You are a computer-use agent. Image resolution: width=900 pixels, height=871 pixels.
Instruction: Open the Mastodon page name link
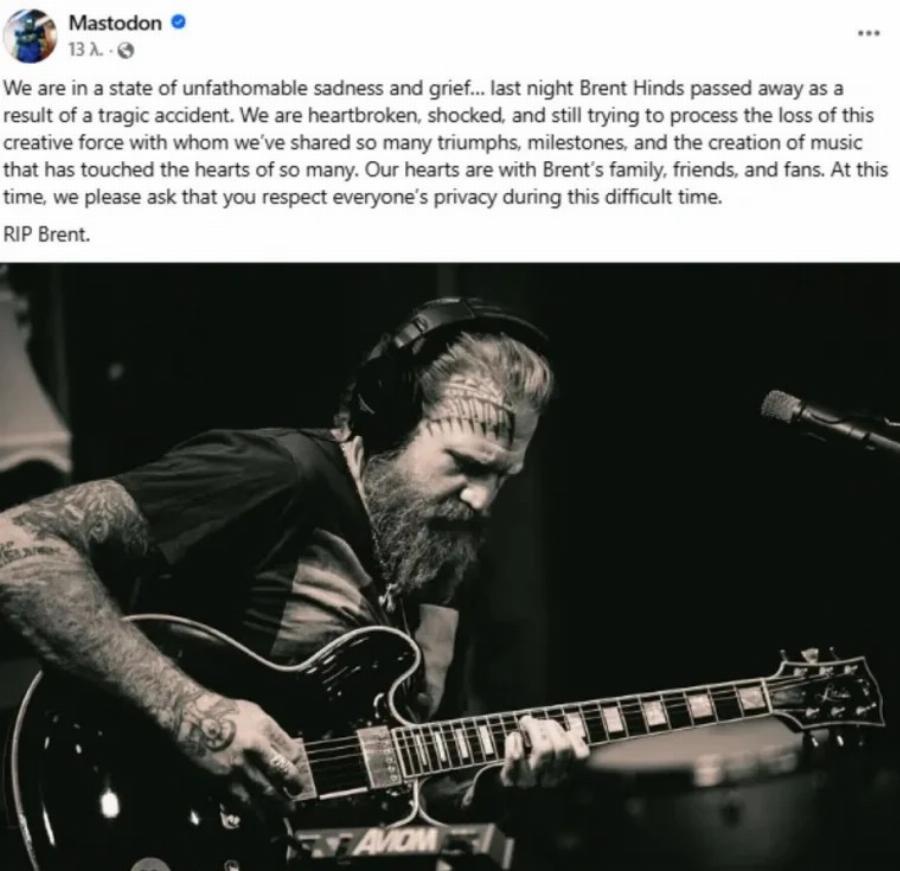115,23
